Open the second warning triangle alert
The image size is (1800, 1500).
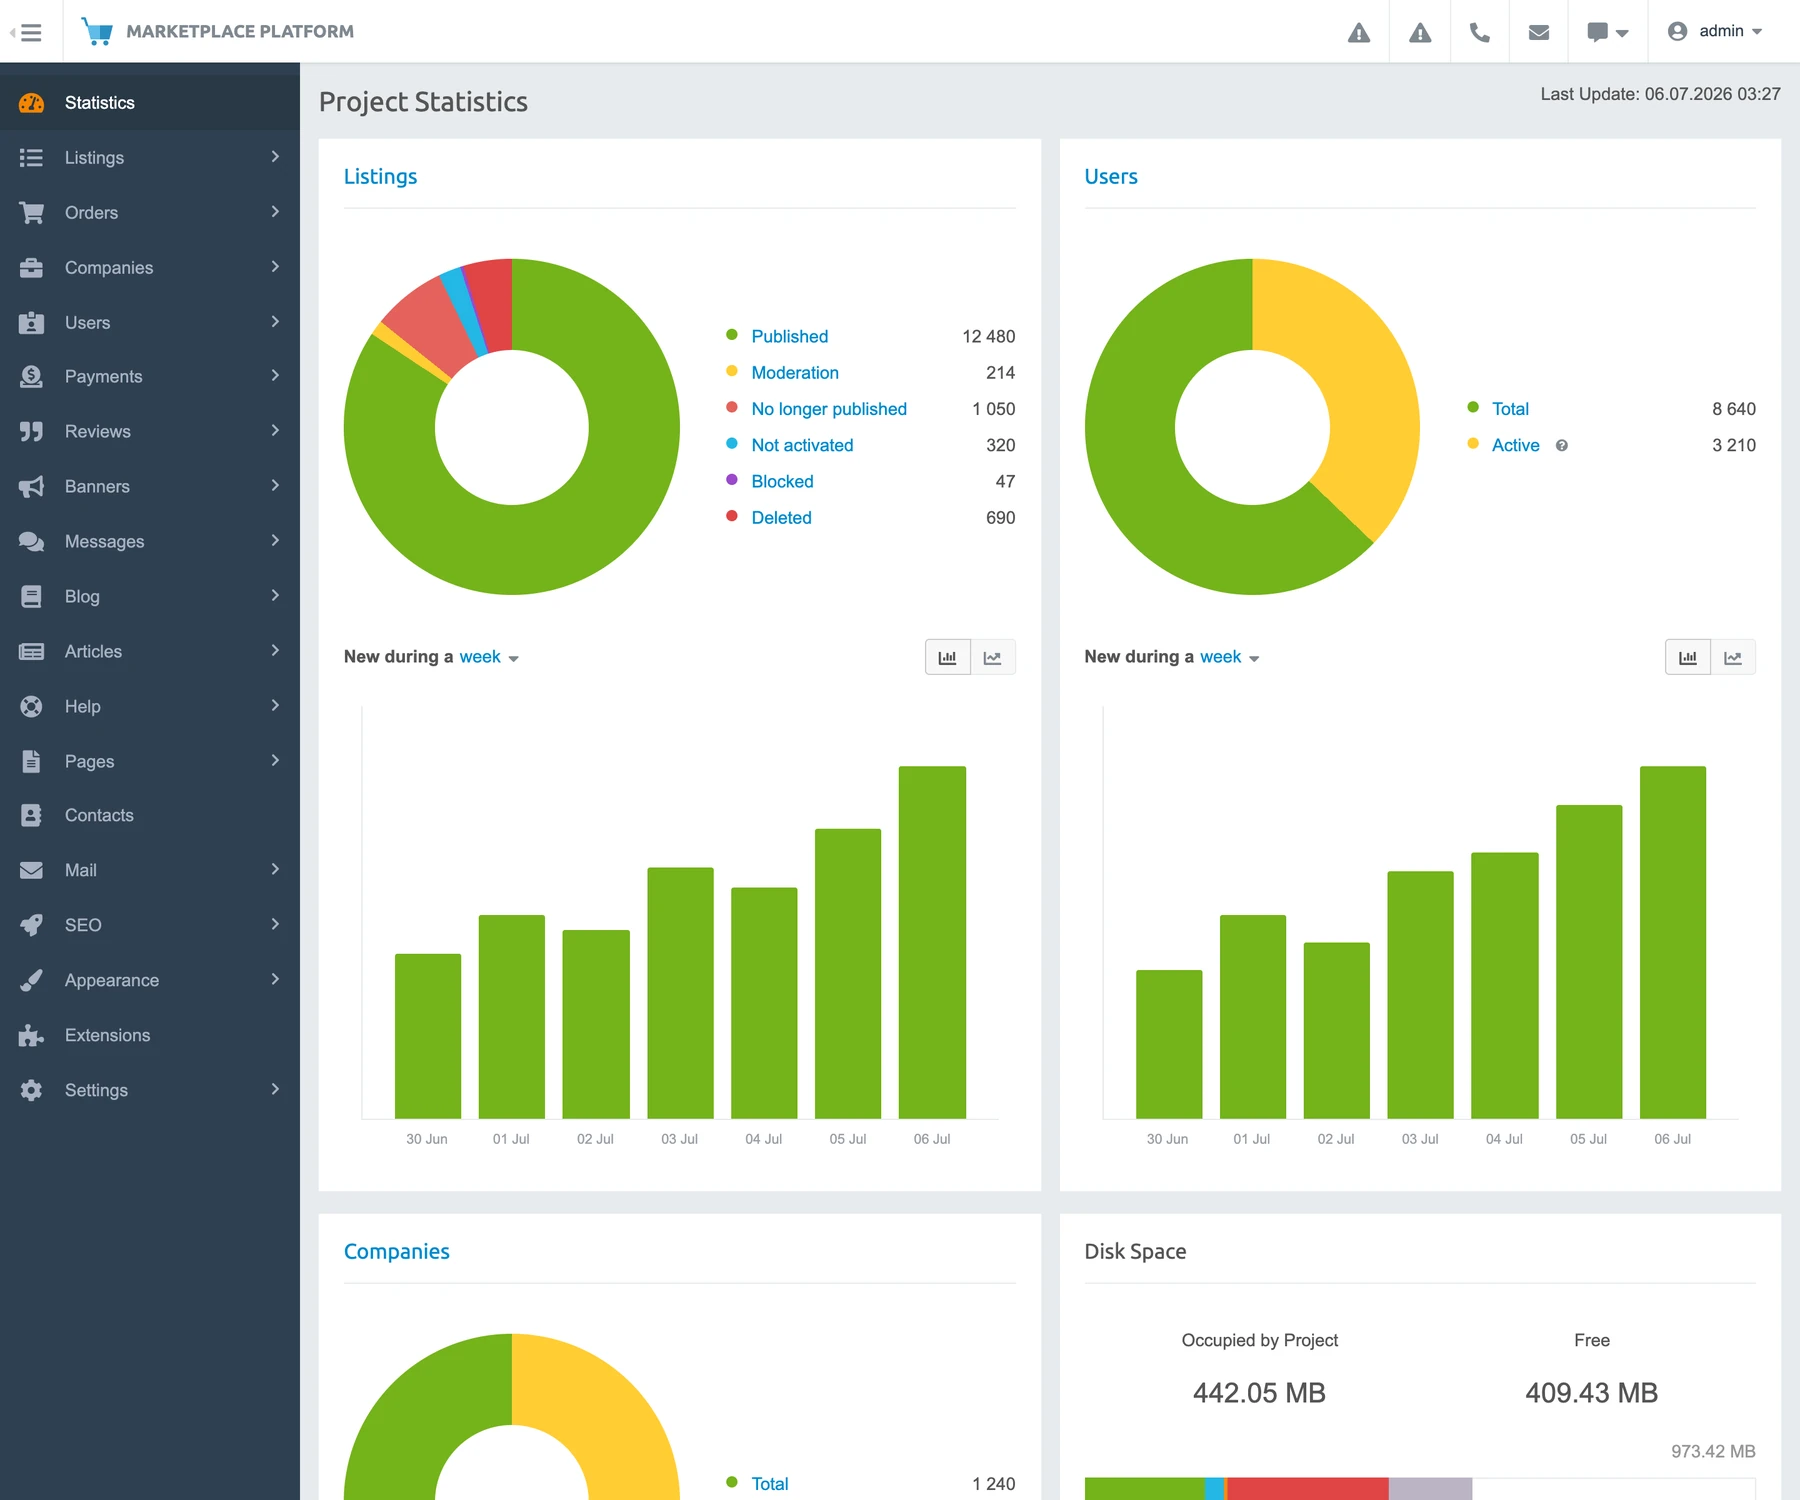pos(1420,32)
